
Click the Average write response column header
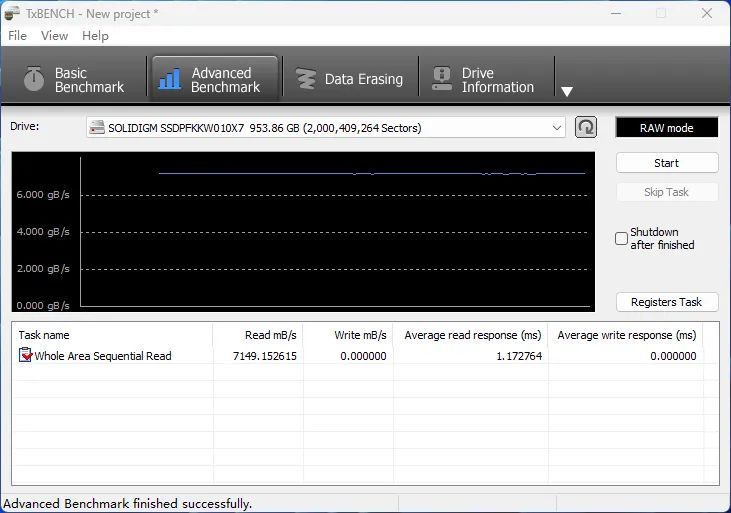click(x=626, y=335)
